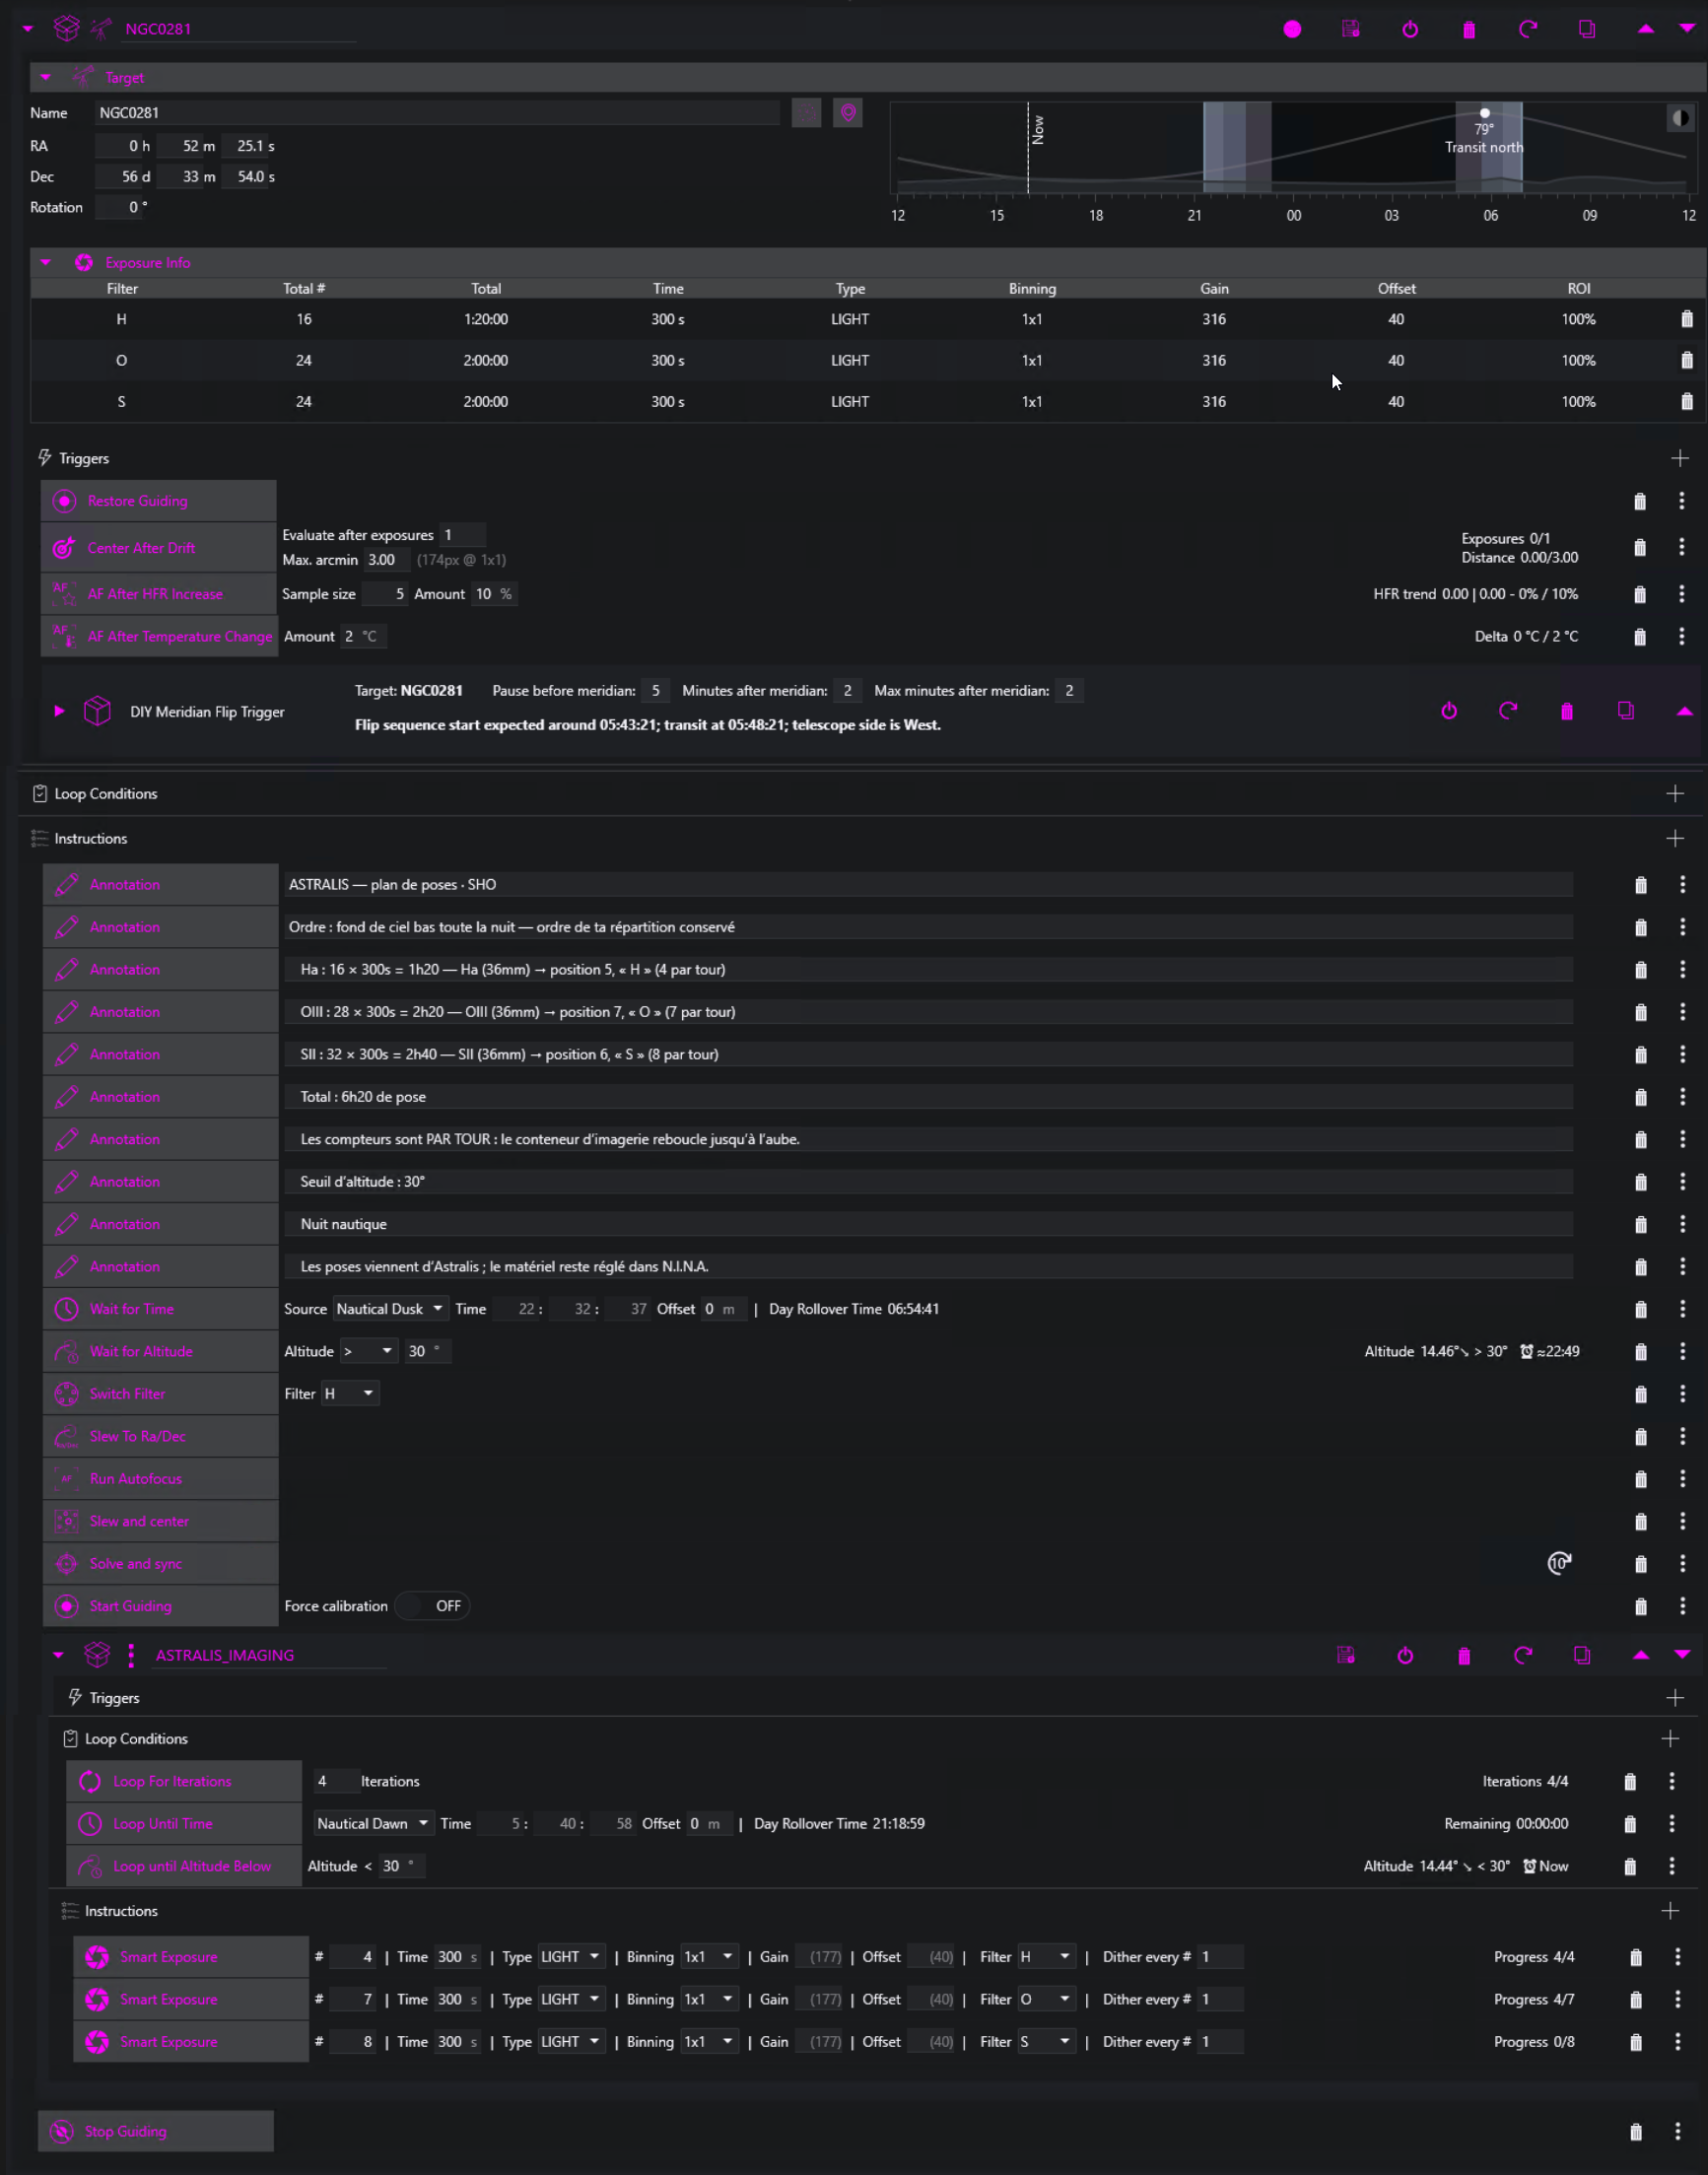Open the more-options menu for Wait for Altitude
Screen dimensions: 1708x2175
pyautogui.click(x=1682, y=1351)
